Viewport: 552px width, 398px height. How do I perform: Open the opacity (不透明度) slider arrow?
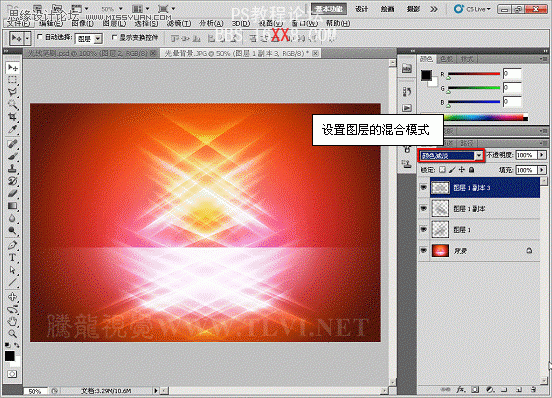tap(542, 155)
